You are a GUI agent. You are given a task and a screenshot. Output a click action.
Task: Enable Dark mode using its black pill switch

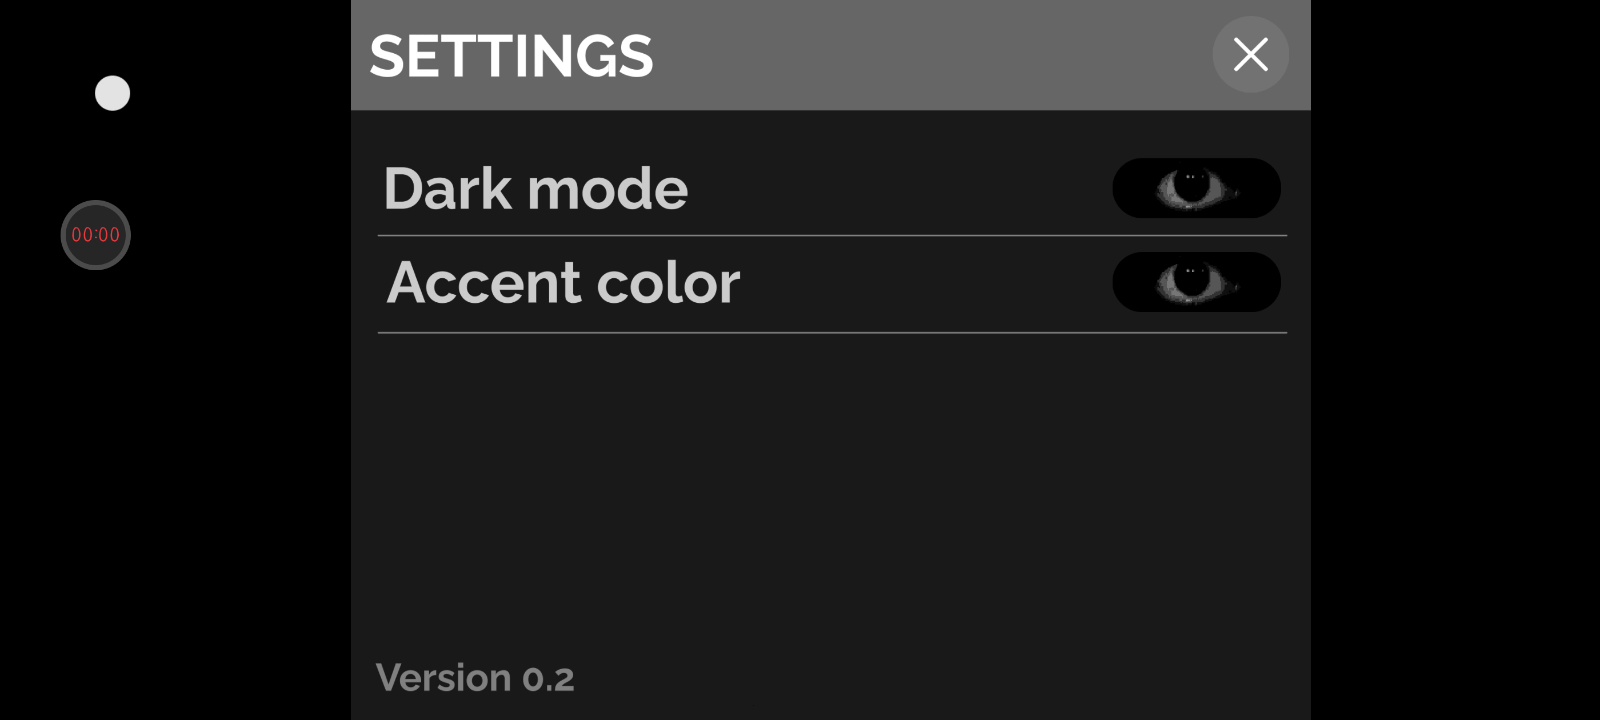(x=1196, y=188)
